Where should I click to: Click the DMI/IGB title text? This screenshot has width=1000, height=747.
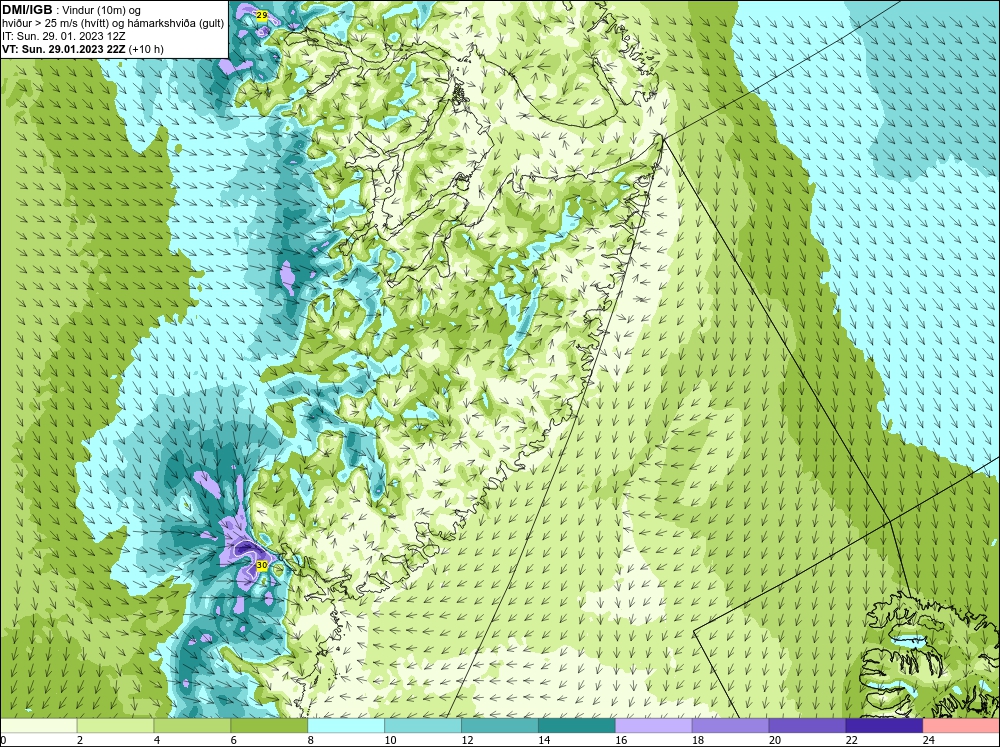27,10
